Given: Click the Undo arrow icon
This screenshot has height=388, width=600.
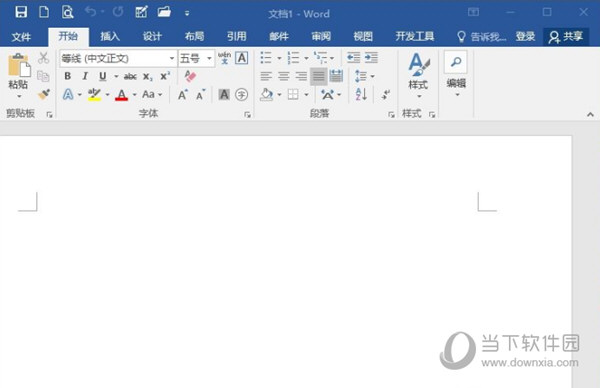Looking at the screenshot, I should (91, 12).
